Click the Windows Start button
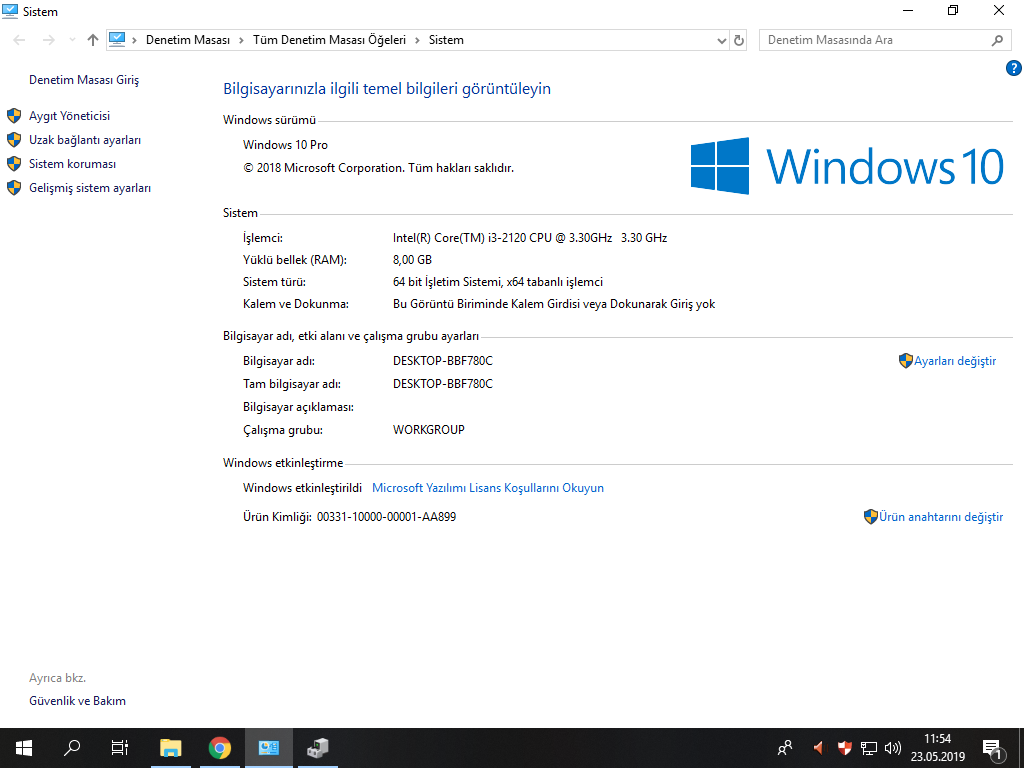 click(x=24, y=748)
